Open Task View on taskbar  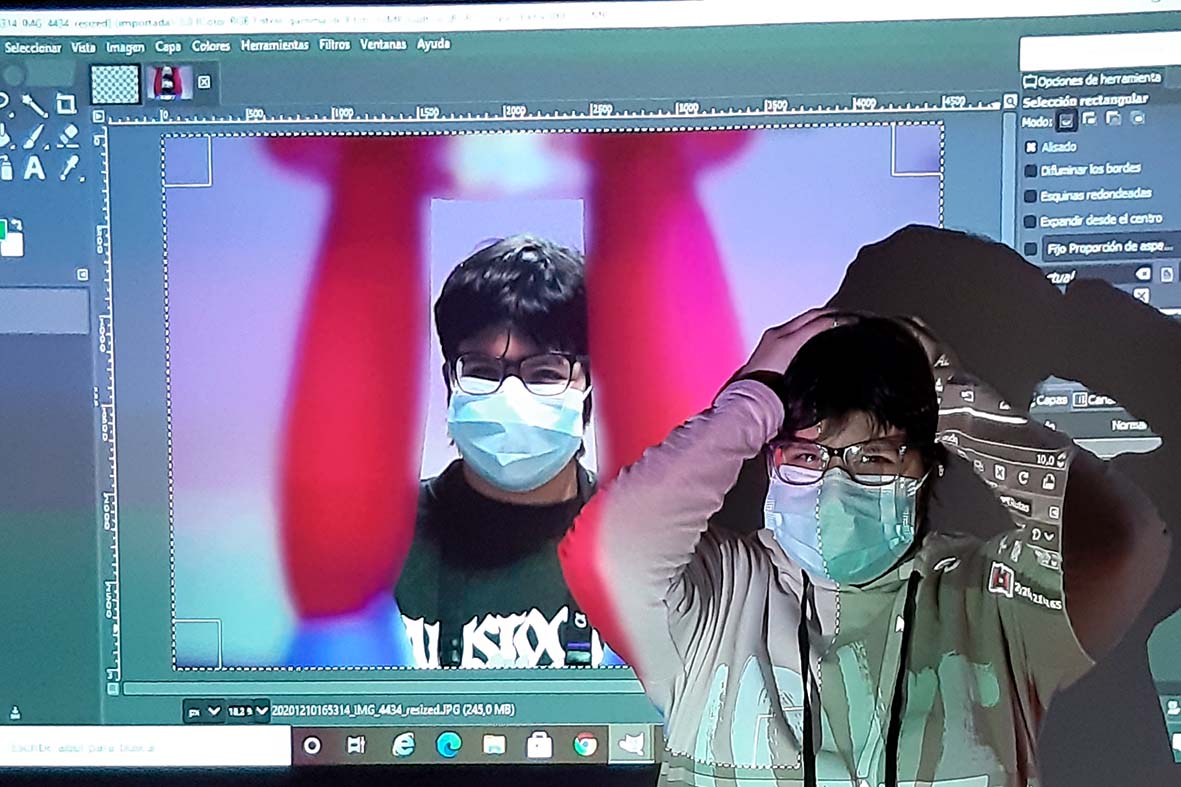pyautogui.click(x=356, y=746)
